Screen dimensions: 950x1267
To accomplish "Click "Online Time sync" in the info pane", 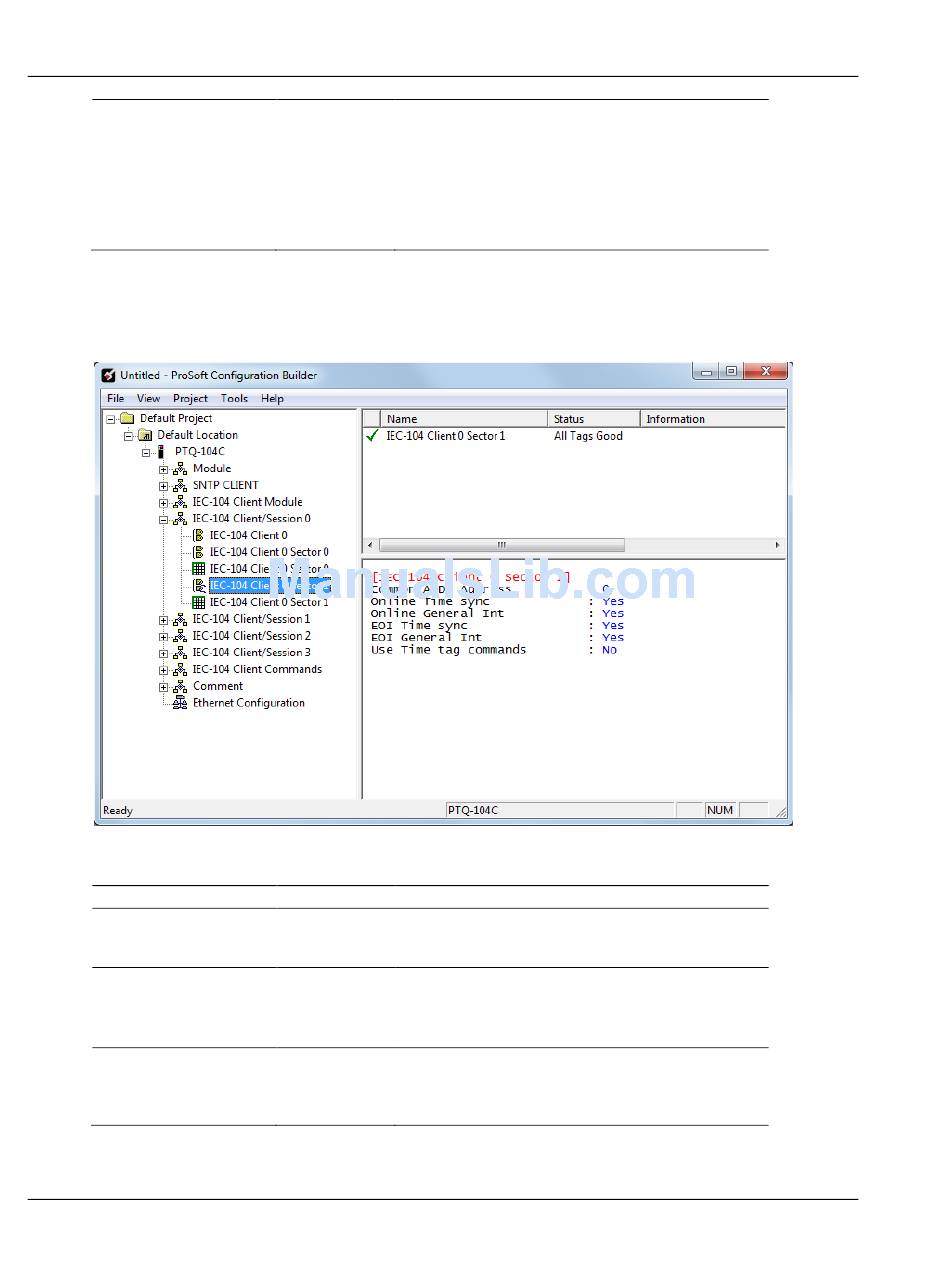I will (x=430, y=602).
